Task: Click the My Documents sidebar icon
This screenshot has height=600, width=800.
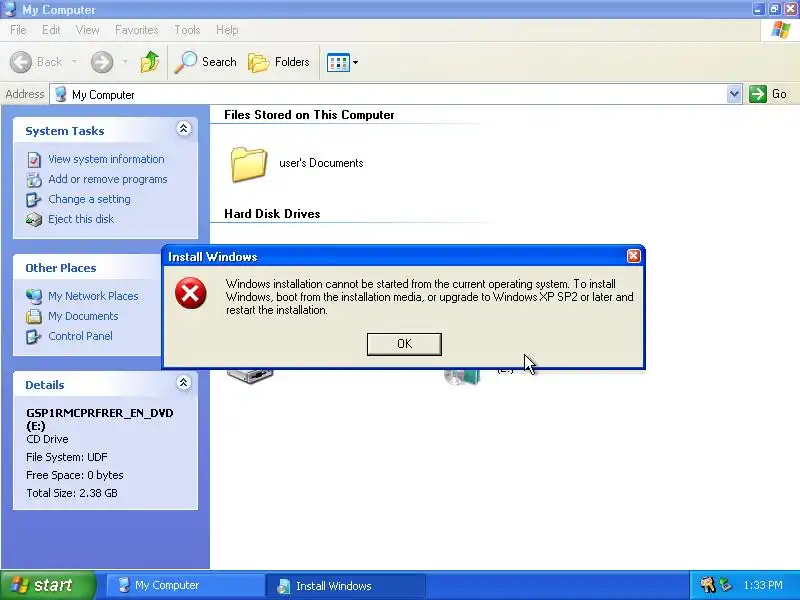Action: point(34,316)
